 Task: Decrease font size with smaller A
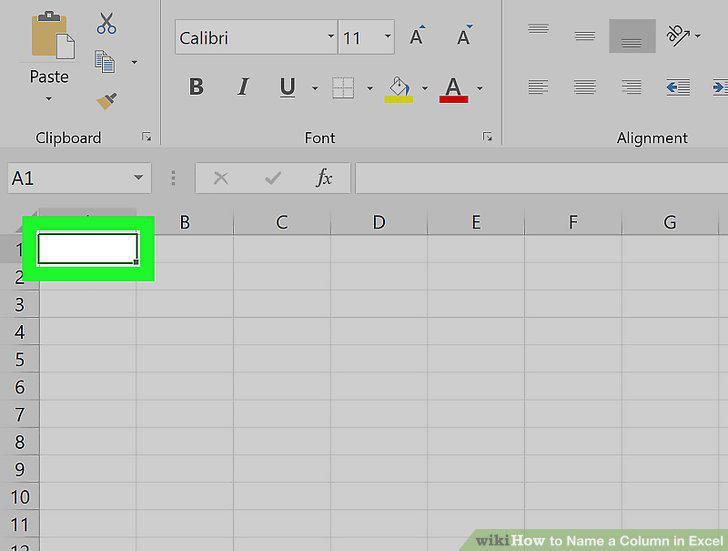tap(464, 36)
